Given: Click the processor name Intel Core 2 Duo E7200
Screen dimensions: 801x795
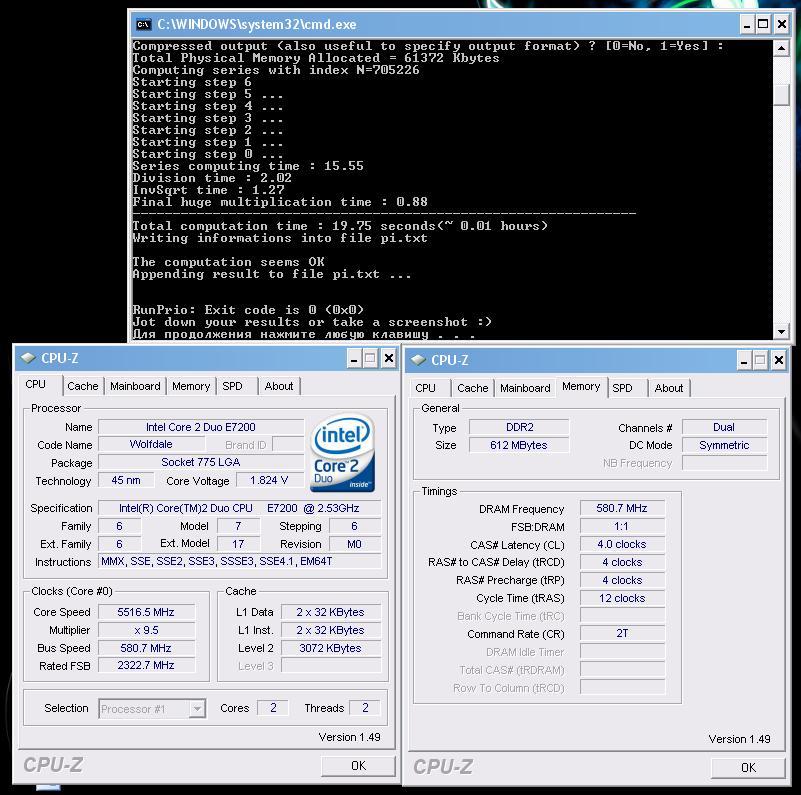Looking at the screenshot, I should tap(201, 427).
